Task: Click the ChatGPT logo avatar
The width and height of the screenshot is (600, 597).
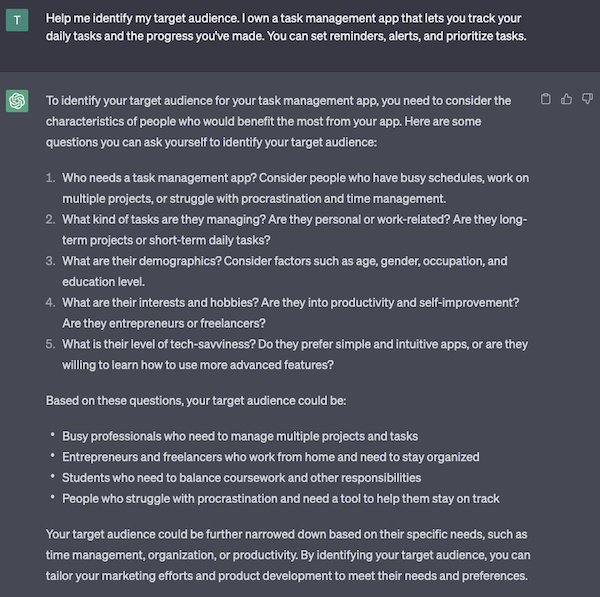Action: tap(17, 101)
